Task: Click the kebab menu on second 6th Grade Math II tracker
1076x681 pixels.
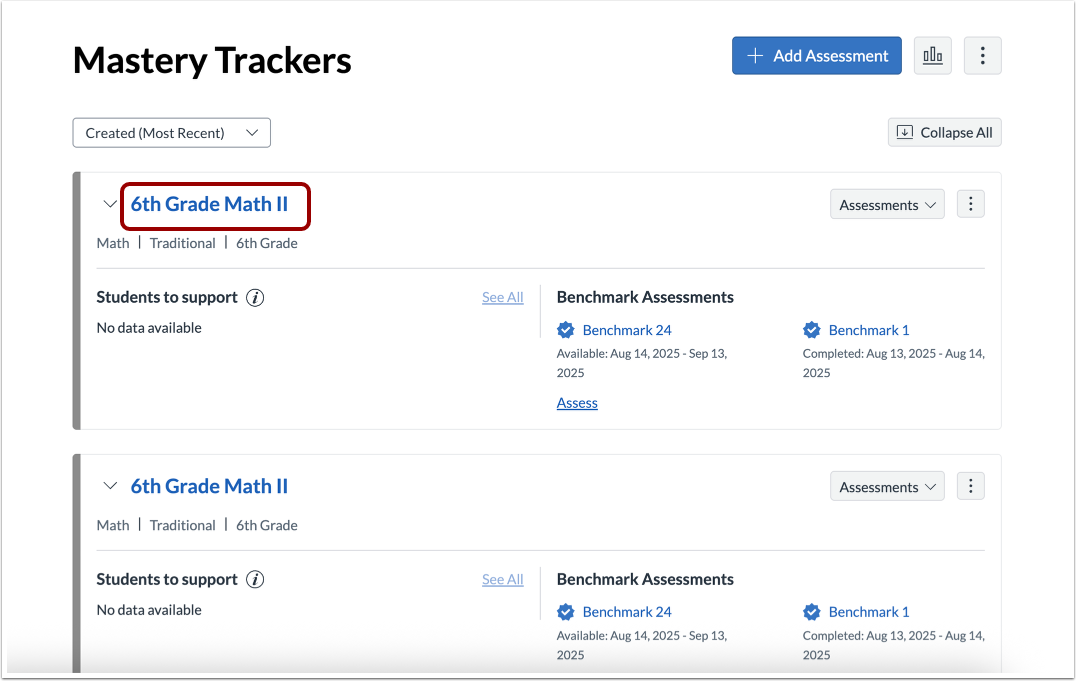Action: [970, 485]
